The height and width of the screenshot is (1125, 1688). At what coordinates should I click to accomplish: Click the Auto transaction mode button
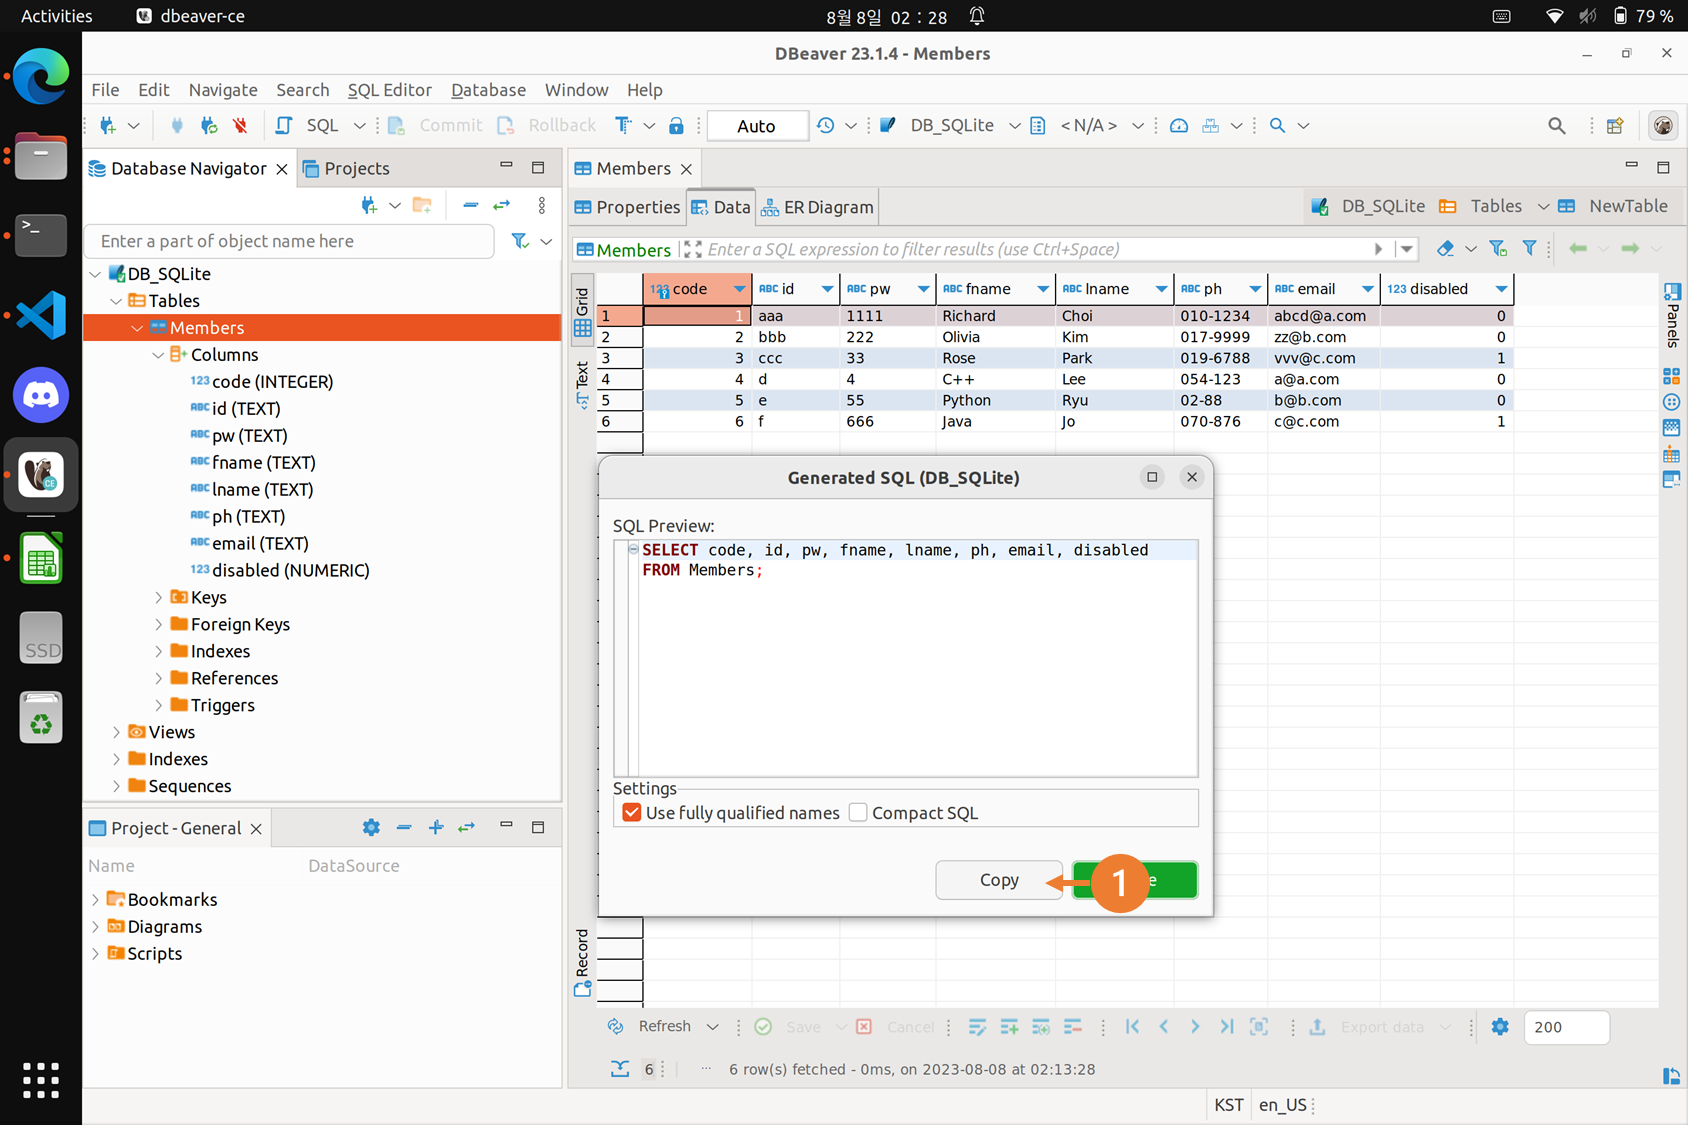(x=757, y=125)
